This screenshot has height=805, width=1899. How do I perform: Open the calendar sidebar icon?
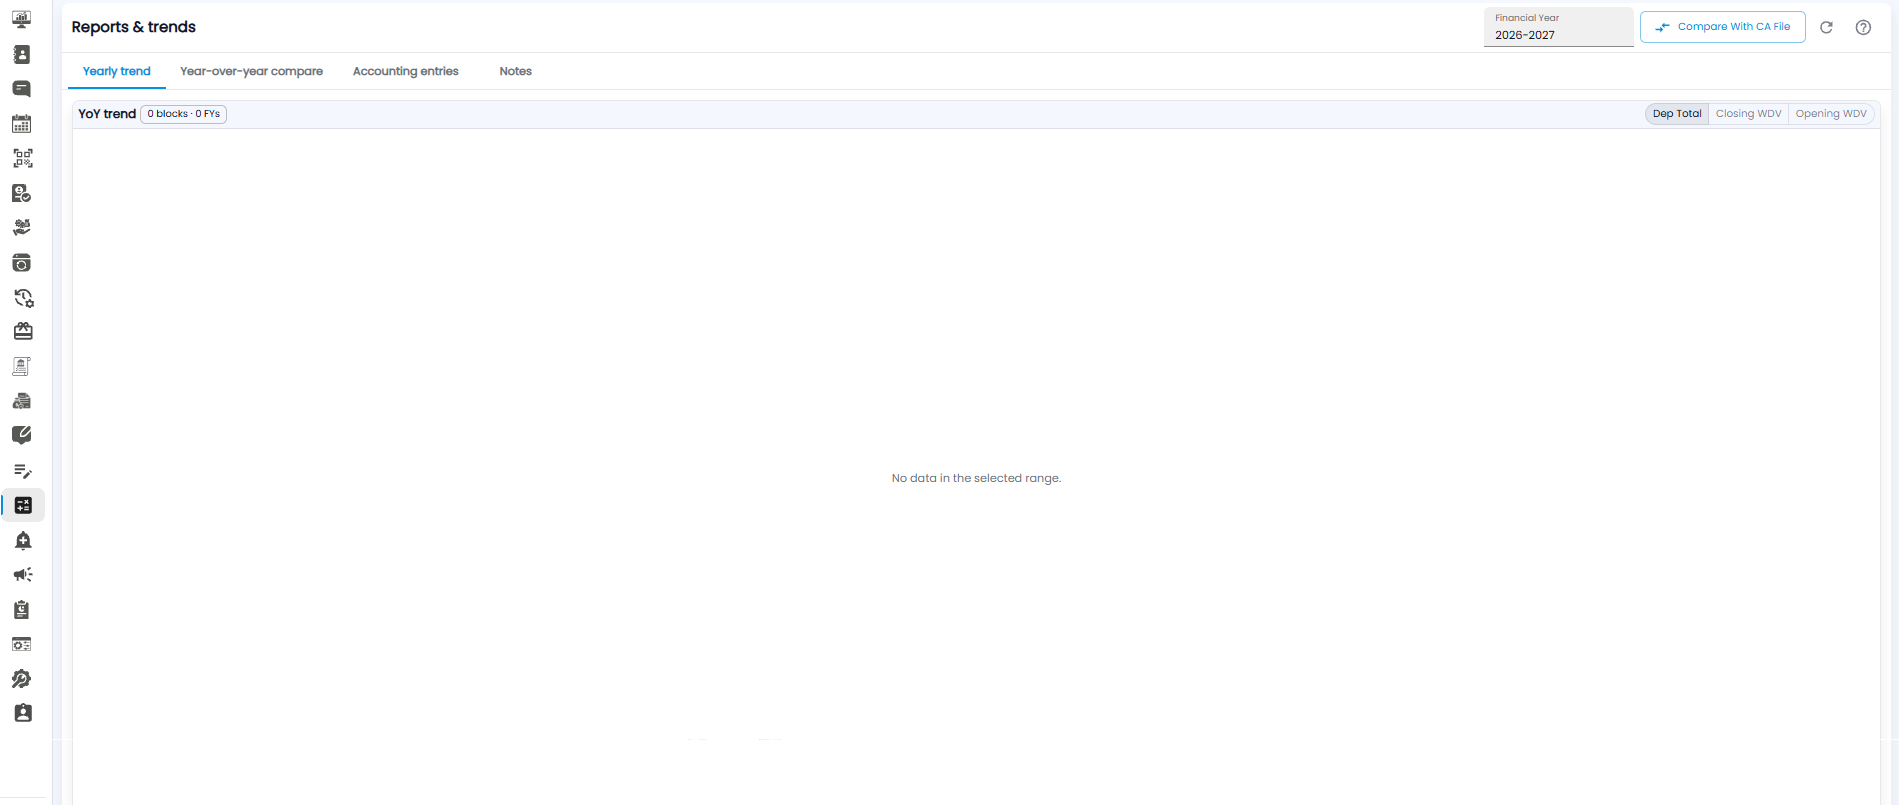(22, 124)
